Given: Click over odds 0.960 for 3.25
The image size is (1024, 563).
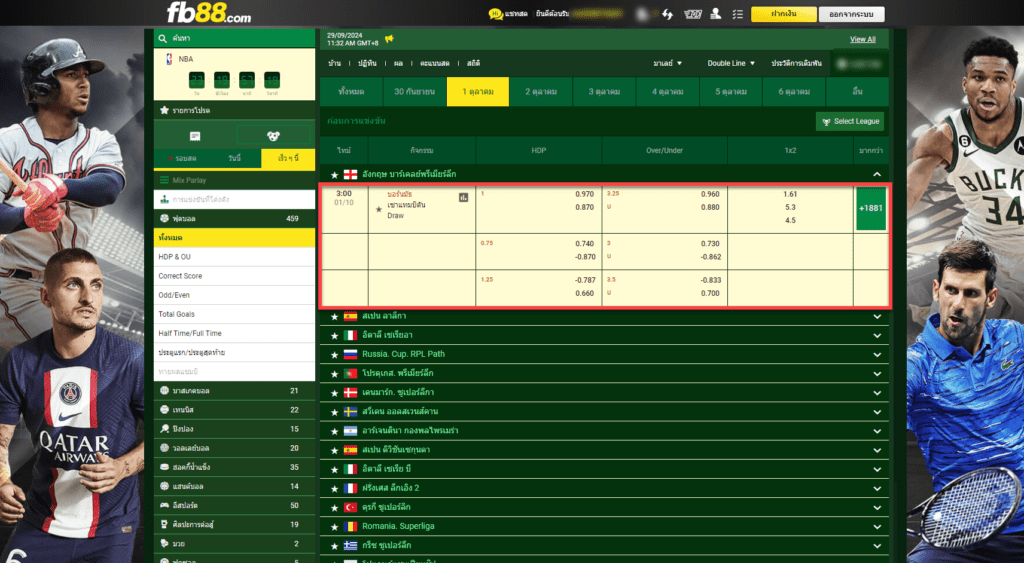Looking at the screenshot, I should click(x=710, y=194).
